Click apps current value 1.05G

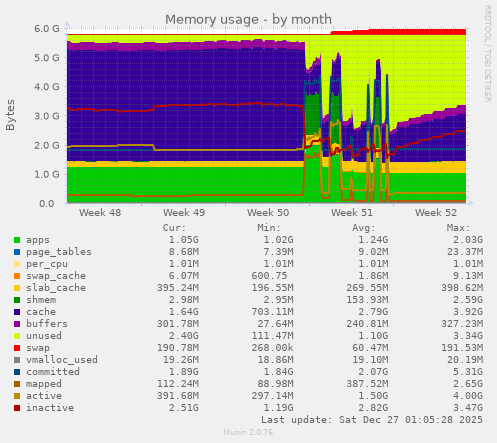point(184,240)
